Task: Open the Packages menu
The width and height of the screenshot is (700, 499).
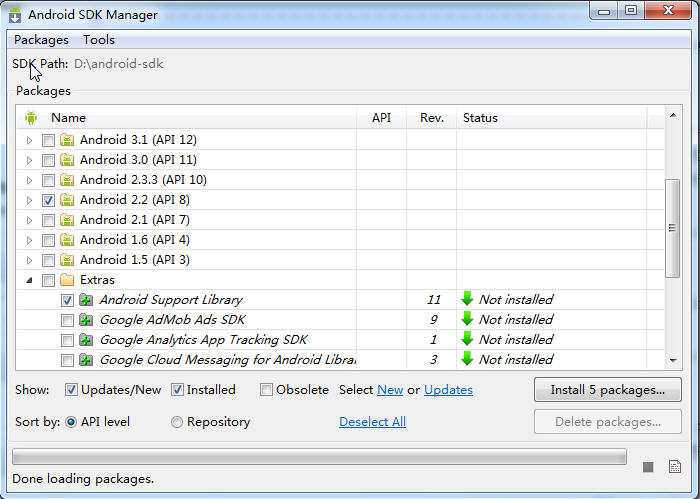Action: (42, 40)
